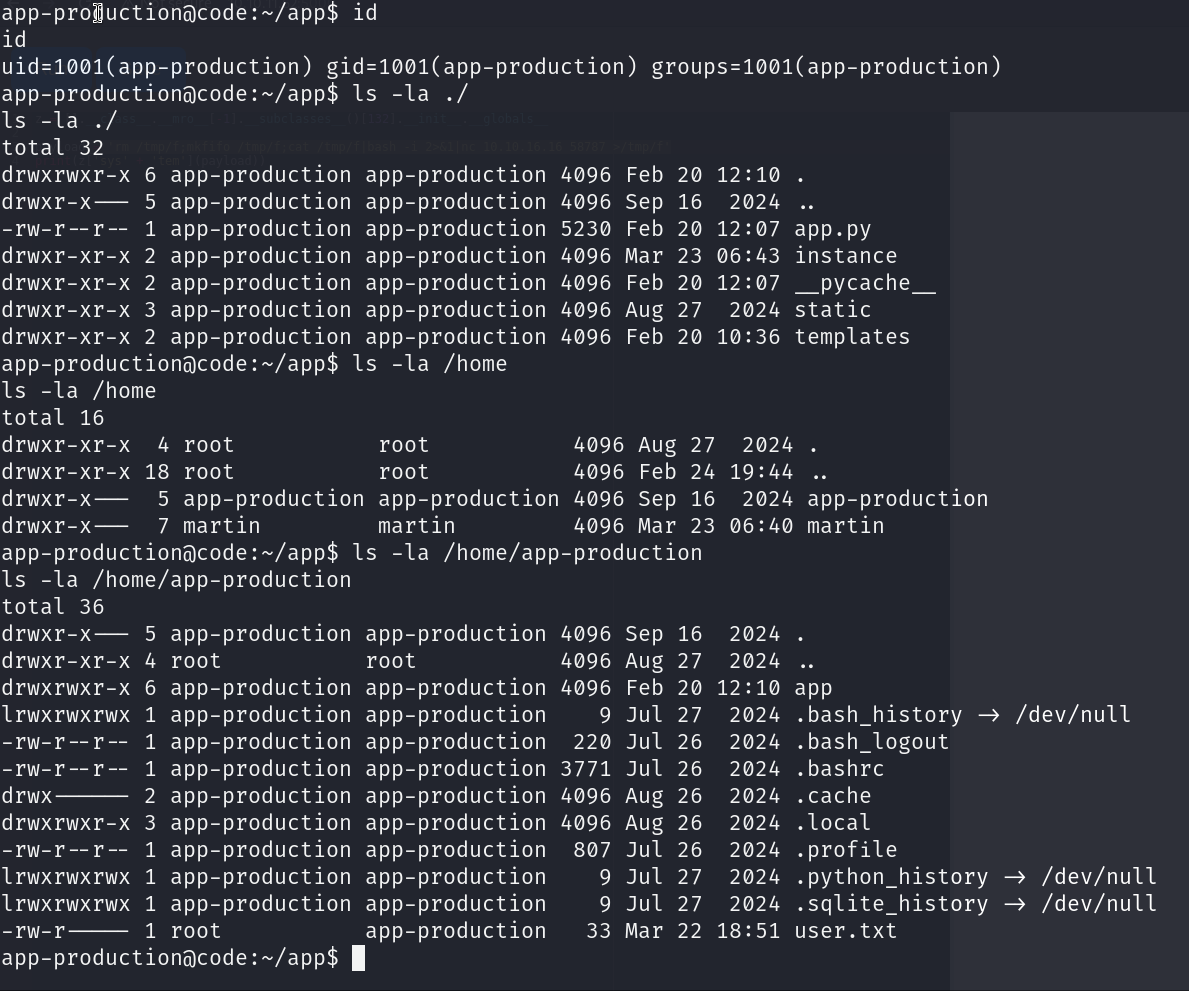This screenshot has height=991, width=1189.
Task: Click the static directory name
Action: [832, 310]
